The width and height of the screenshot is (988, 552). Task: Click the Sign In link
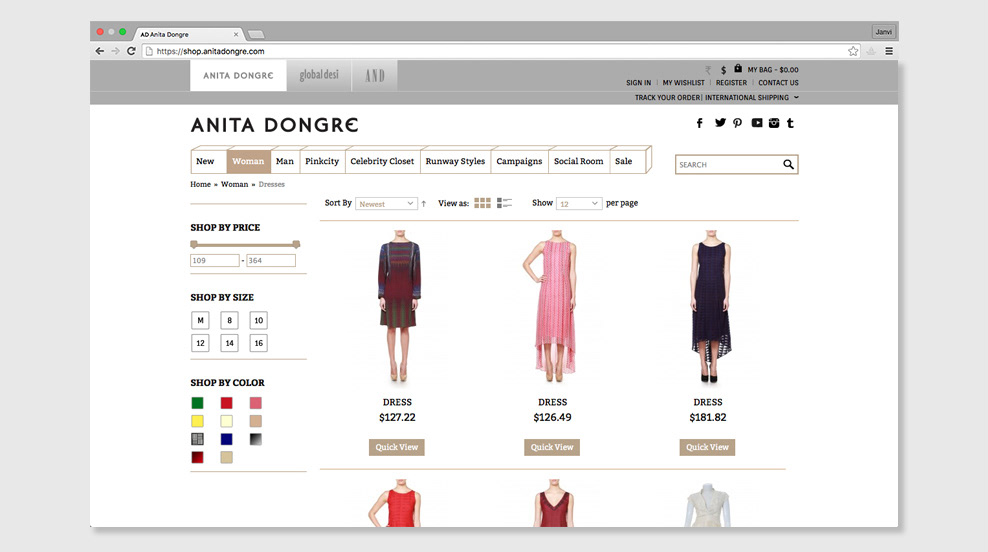pos(638,83)
